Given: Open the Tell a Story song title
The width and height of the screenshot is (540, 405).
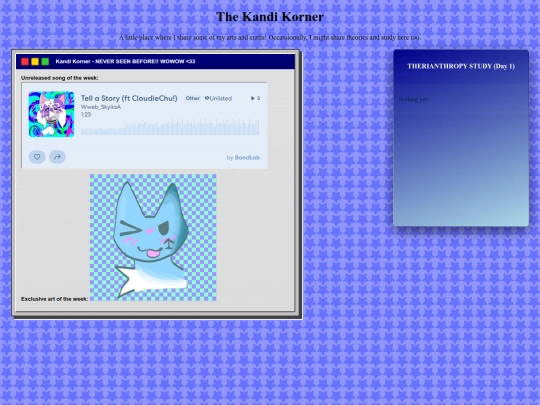Looking at the screenshot, I should tap(129, 98).
